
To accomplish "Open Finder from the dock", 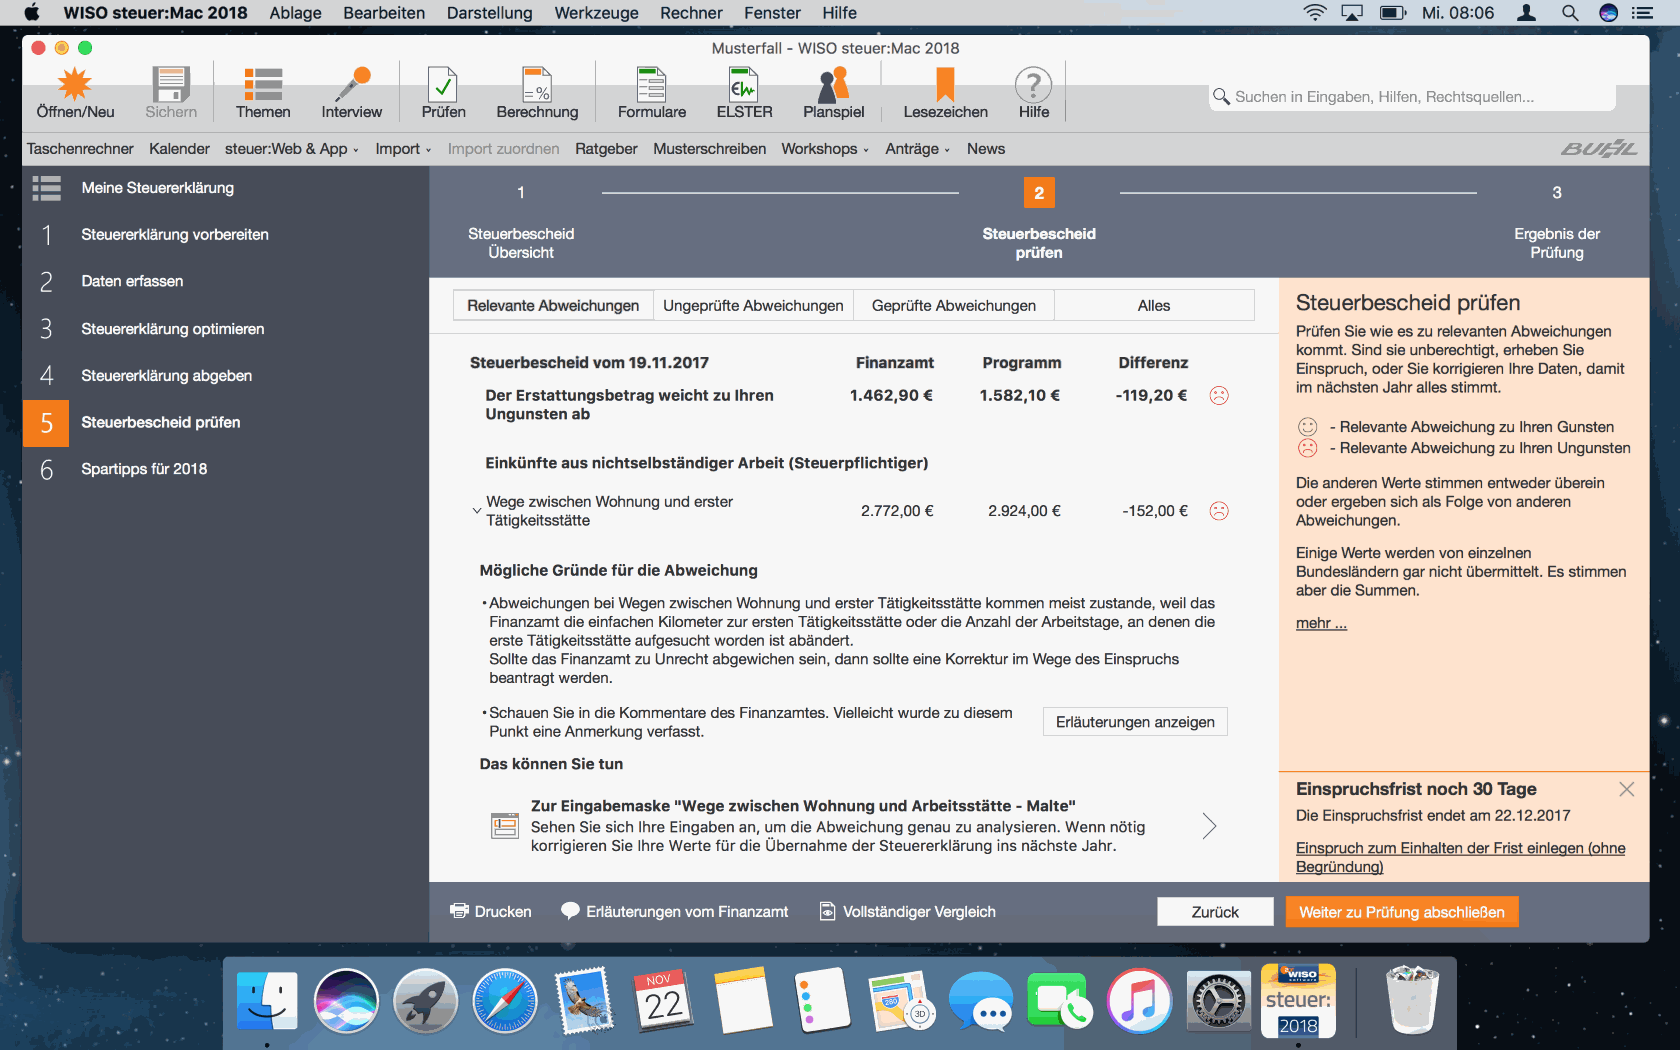I will (x=267, y=1001).
